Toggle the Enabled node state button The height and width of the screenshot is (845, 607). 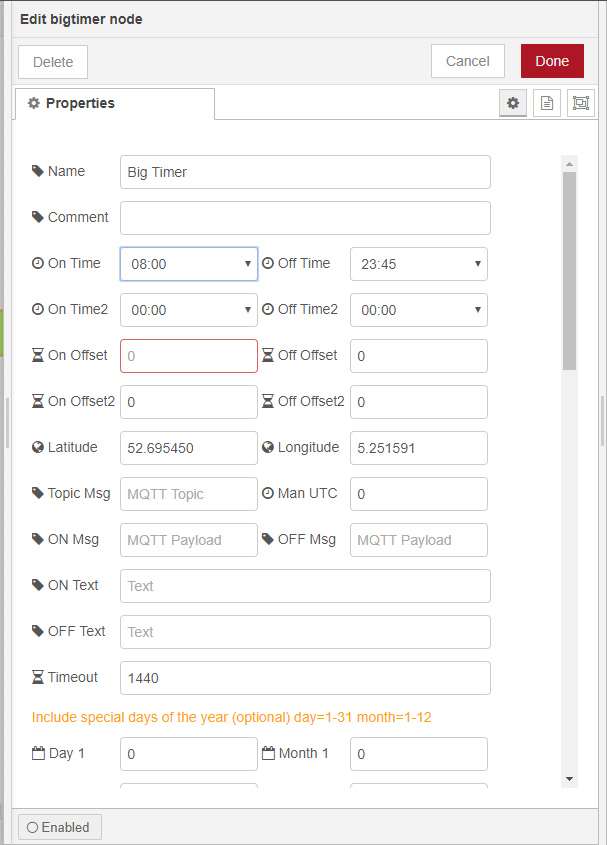coord(60,827)
